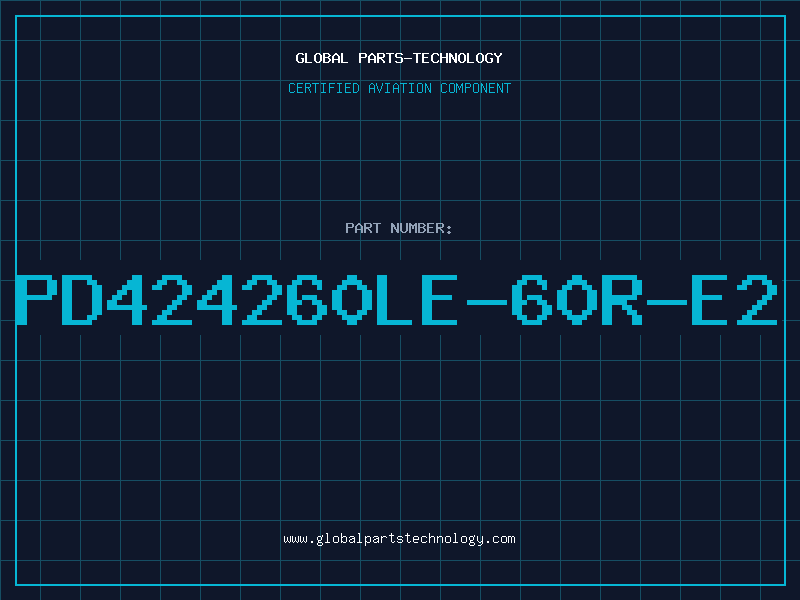The image size is (800, 600).
Task: Open the www.globalpartstechnology.com link
Action: tap(399, 539)
